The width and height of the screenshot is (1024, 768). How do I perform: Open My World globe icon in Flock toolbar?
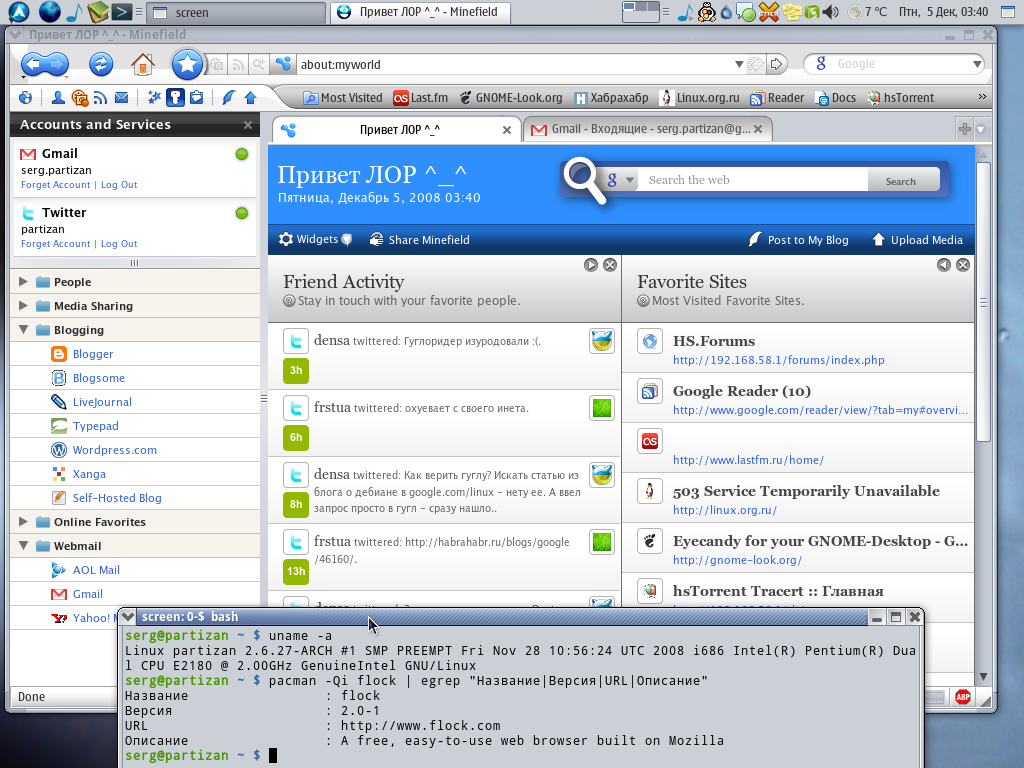tap(25, 98)
